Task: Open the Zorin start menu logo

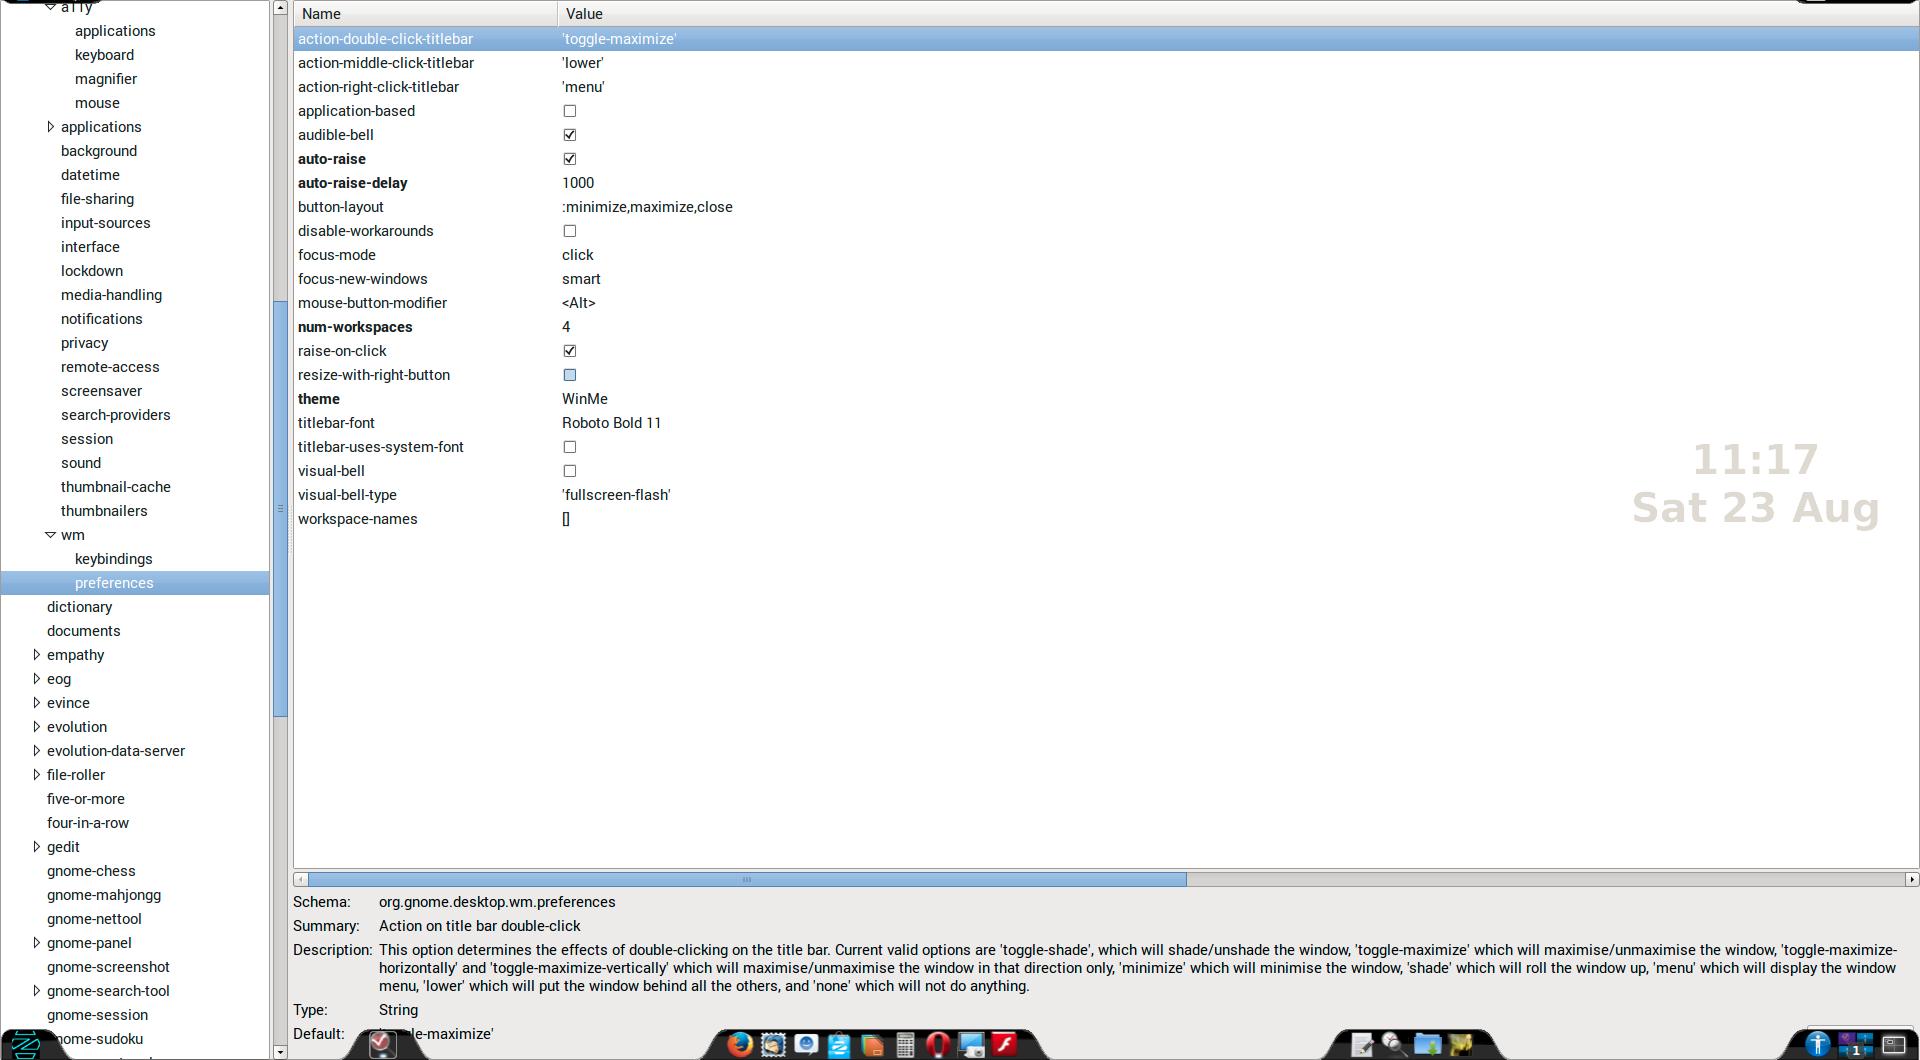Action: (x=24, y=1044)
